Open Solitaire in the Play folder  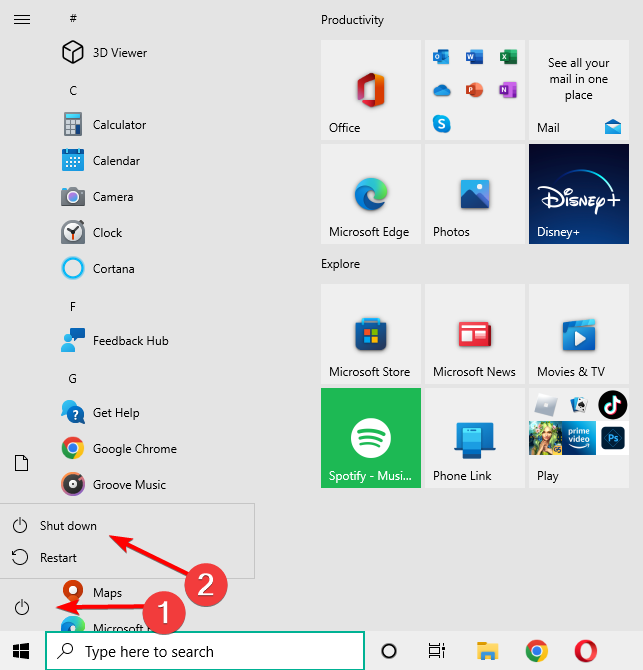(x=579, y=405)
